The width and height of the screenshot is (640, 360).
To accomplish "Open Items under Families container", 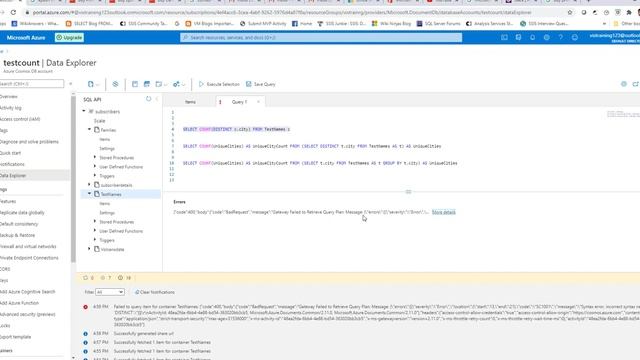I will (x=104, y=139).
